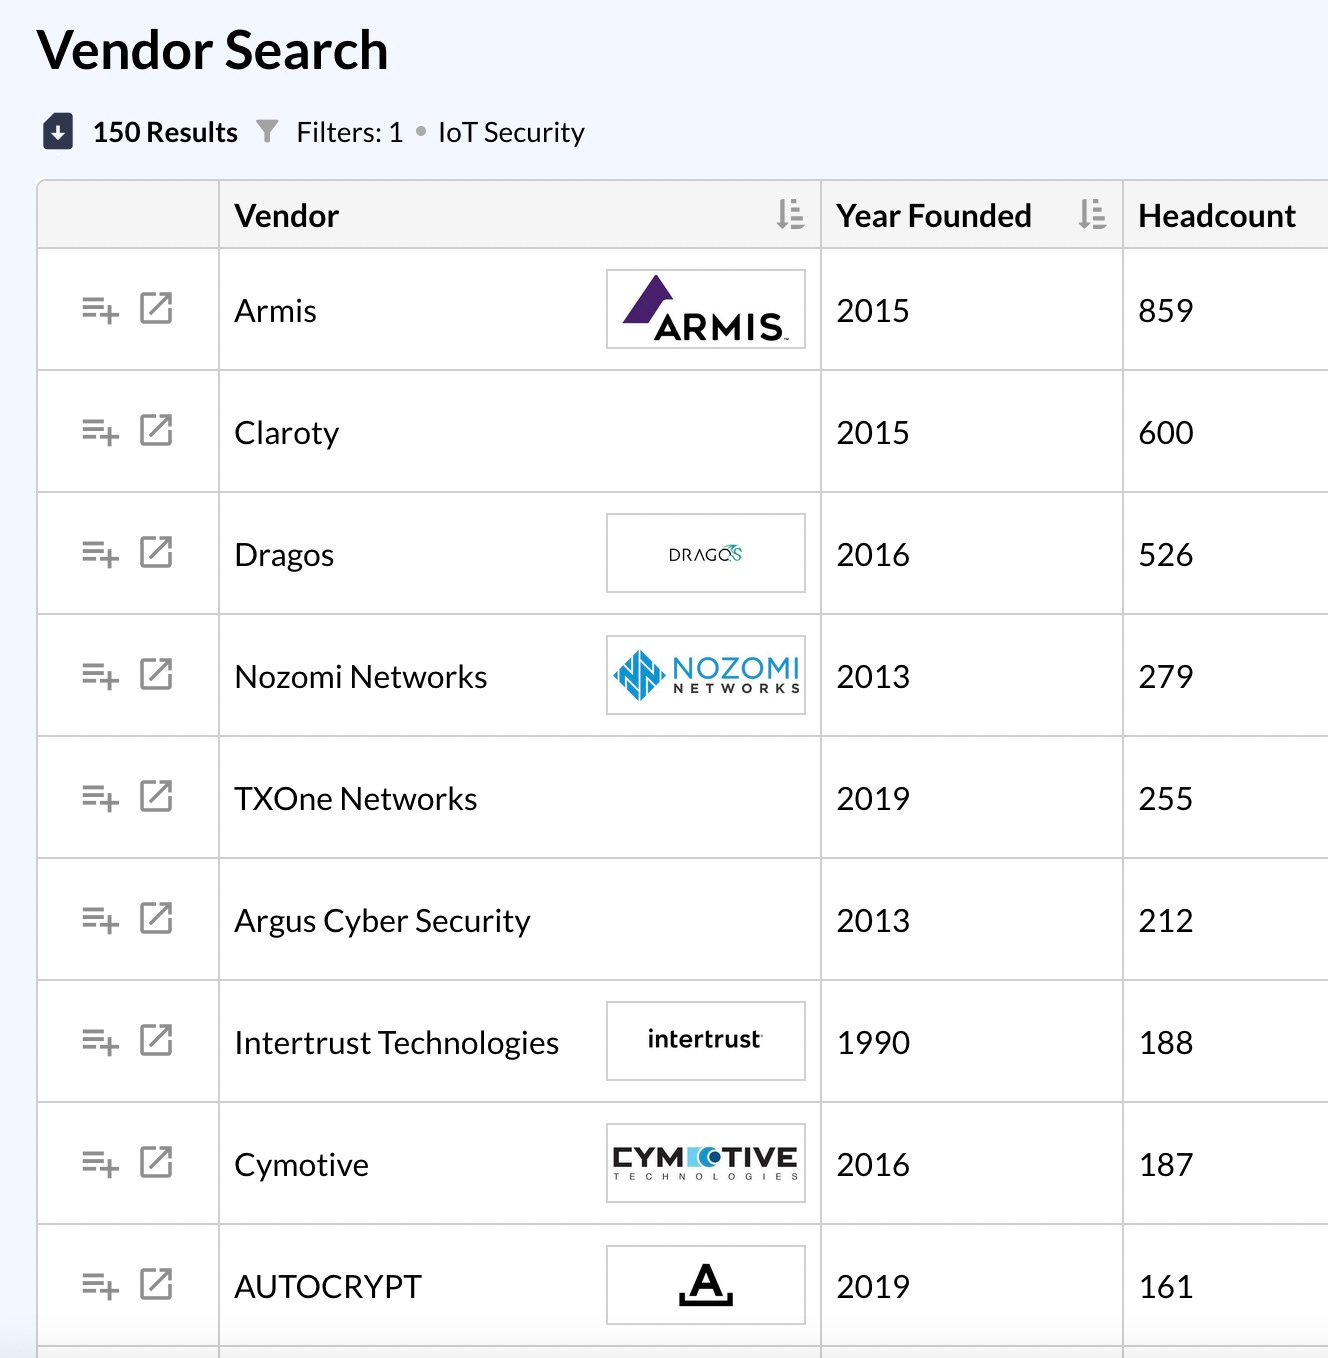Screen dimensions: 1328x1358
Task: Select Intertrust year founded 1990
Action: click(x=873, y=1042)
